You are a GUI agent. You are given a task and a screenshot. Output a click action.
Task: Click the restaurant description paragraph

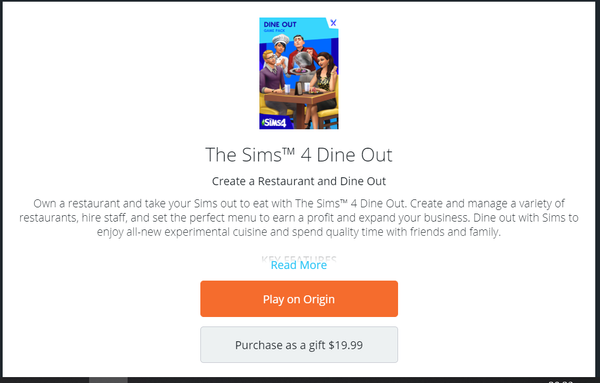click(299, 217)
